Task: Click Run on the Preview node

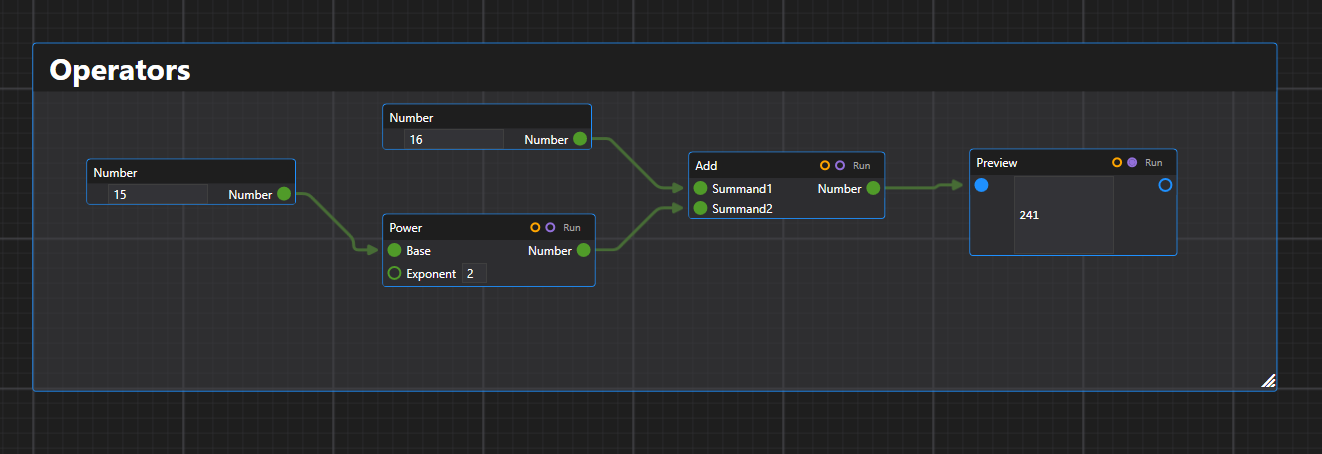Action: 1154,162
